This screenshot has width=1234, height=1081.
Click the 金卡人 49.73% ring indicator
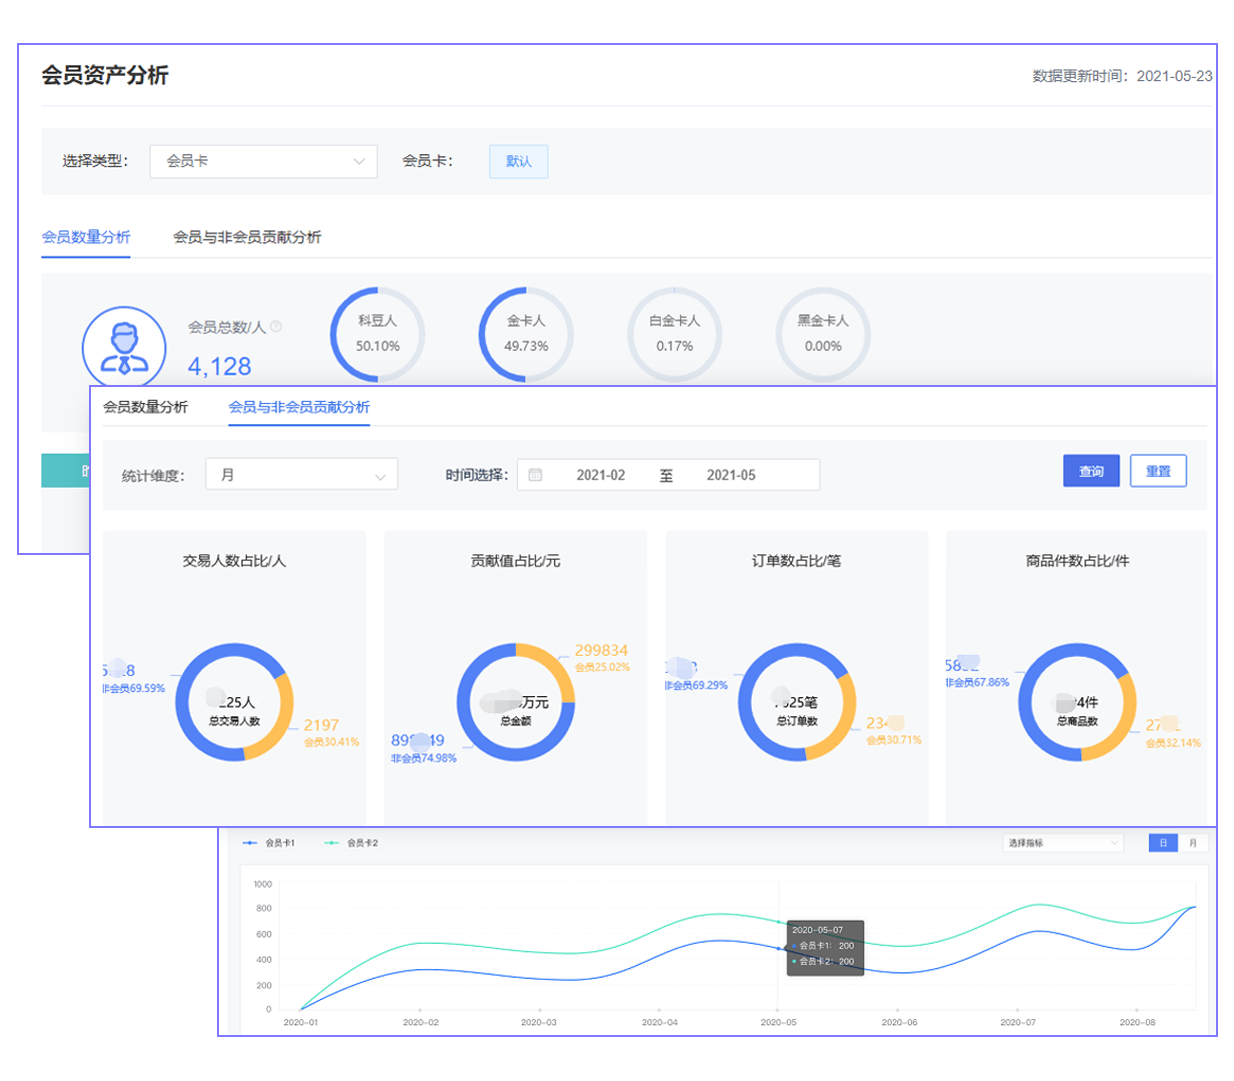point(526,334)
